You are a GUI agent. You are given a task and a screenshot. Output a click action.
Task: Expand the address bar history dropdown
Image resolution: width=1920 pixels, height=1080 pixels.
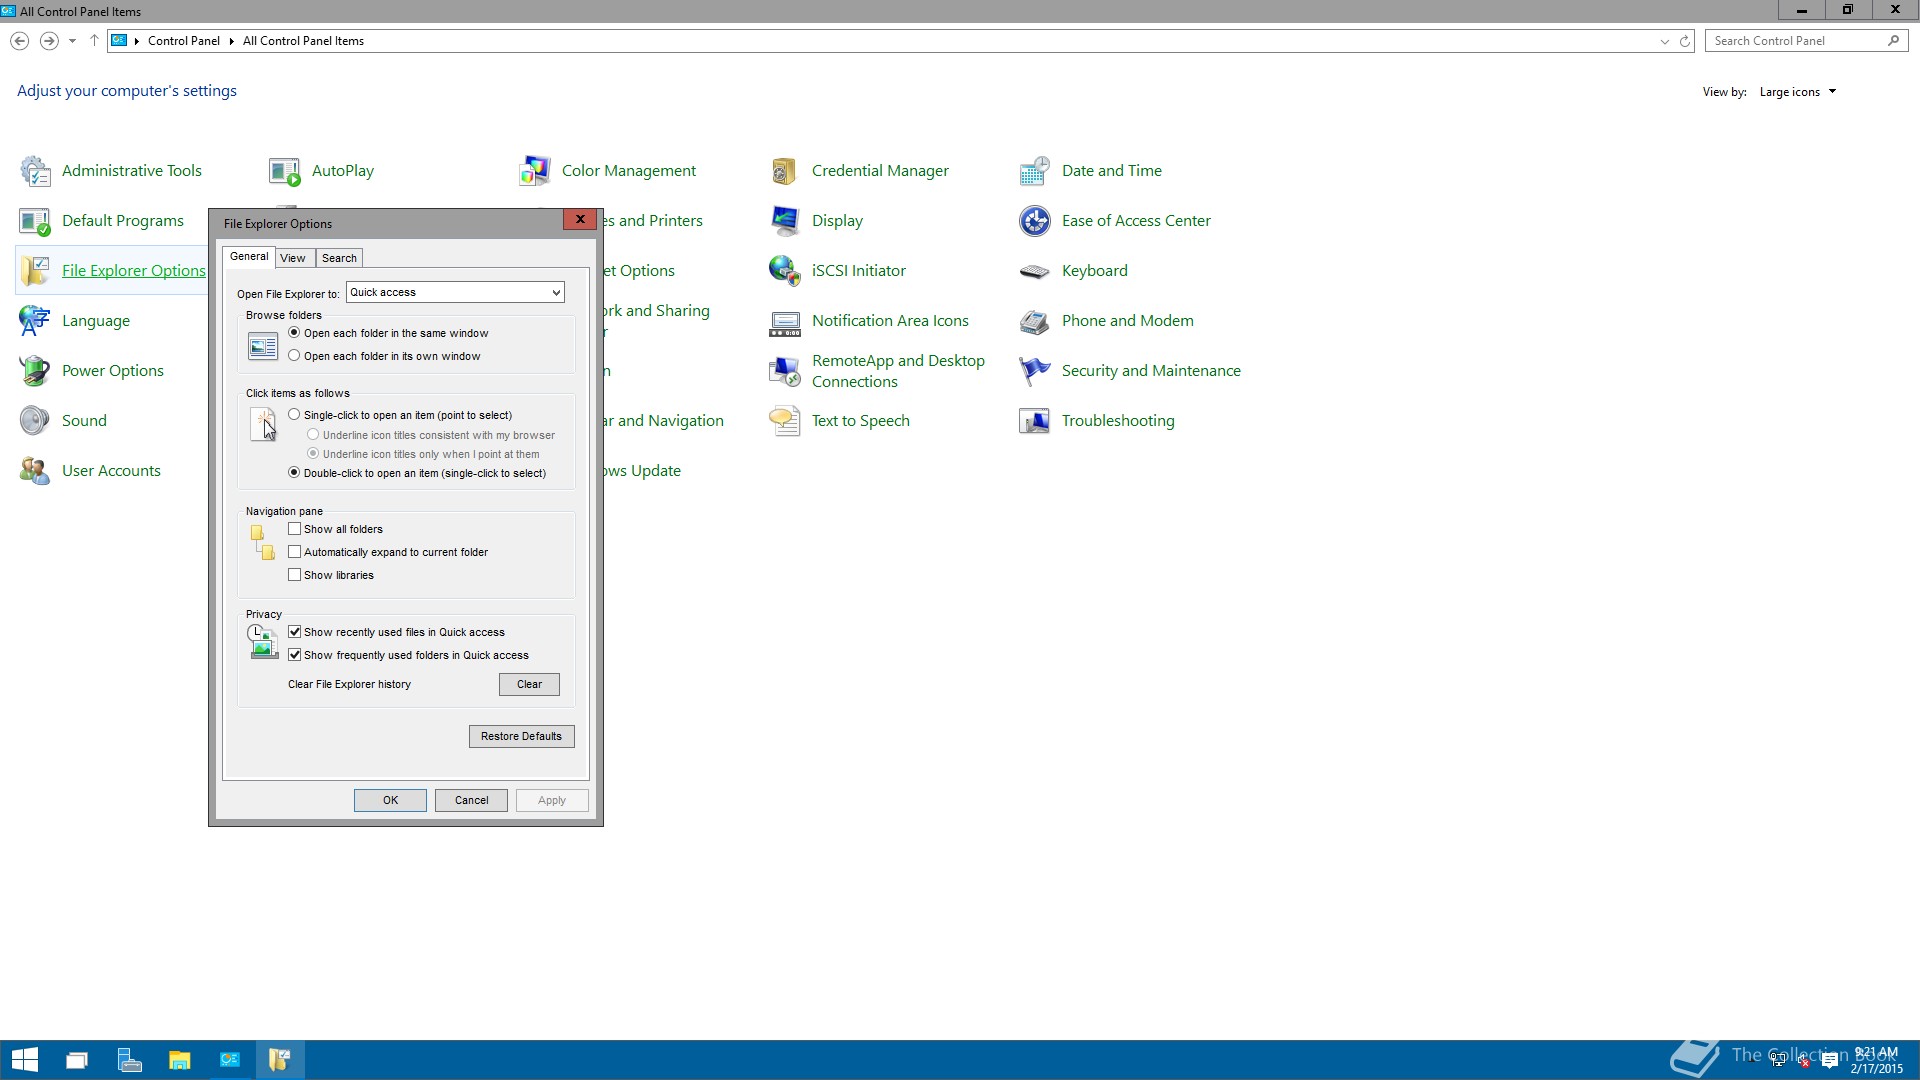(1664, 41)
